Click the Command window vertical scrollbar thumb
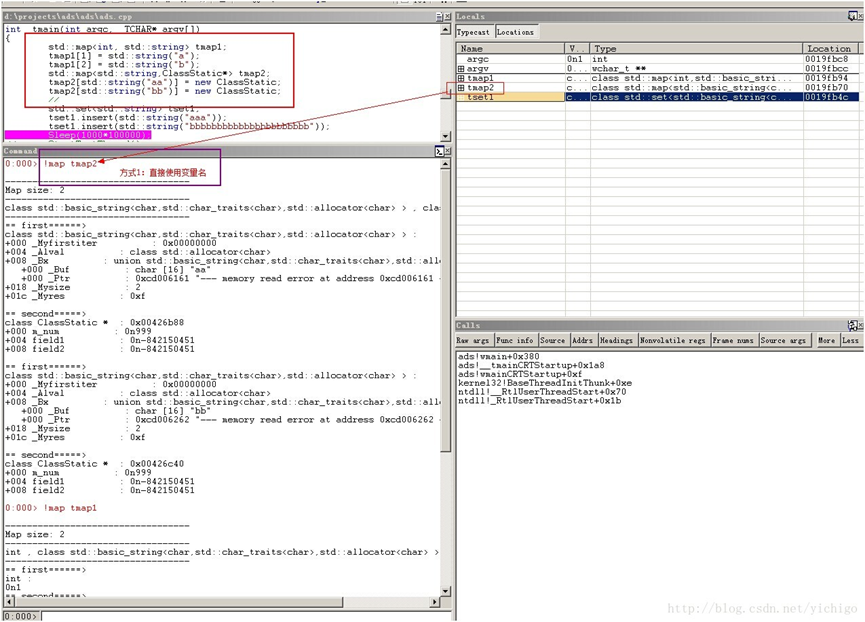 coord(446,310)
